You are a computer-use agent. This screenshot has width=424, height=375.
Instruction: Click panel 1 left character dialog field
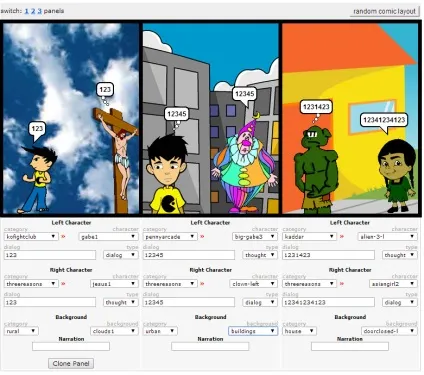point(50,255)
